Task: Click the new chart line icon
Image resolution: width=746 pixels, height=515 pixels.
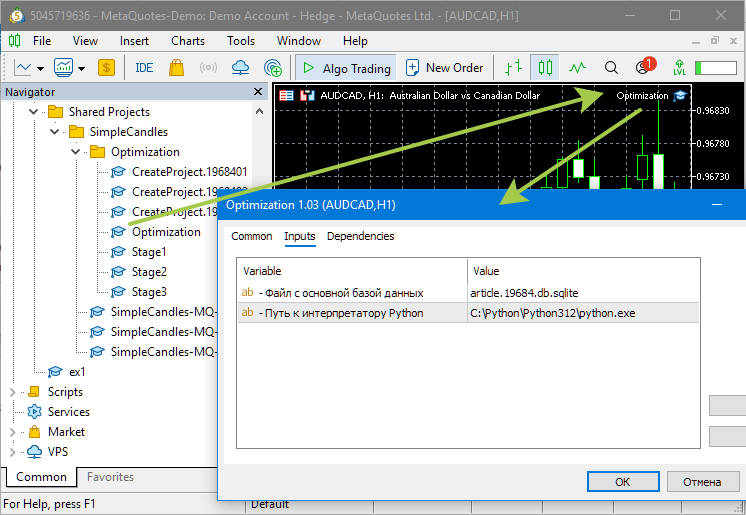Action: [23, 68]
